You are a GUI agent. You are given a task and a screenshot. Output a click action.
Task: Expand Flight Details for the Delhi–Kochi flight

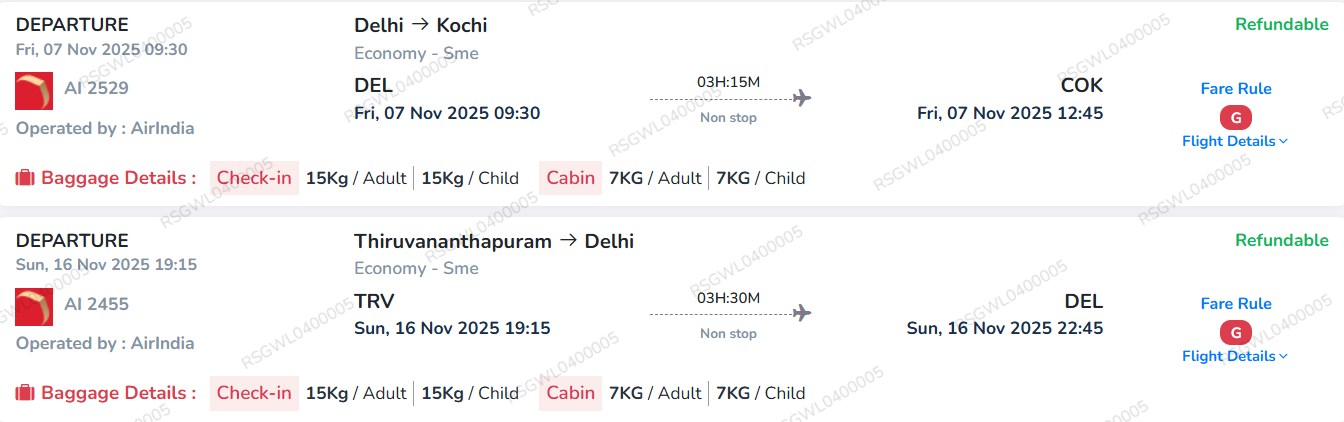[x=1235, y=141]
